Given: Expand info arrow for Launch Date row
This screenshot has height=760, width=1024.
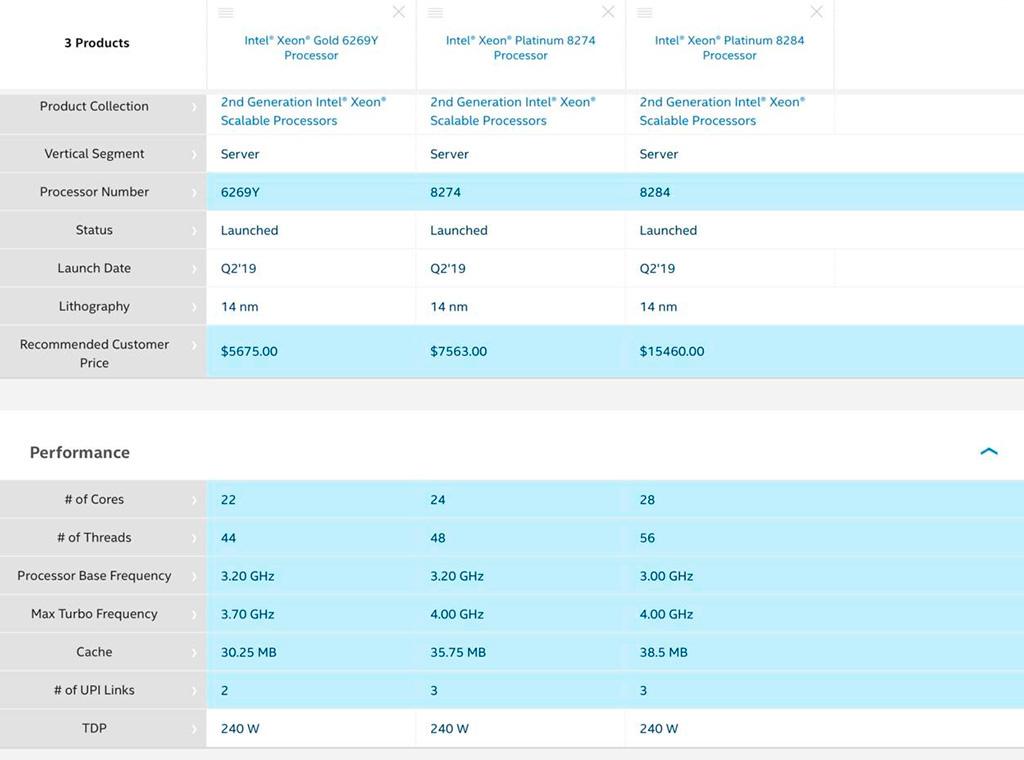Looking at the screenshot, I should tap(194, 269).
